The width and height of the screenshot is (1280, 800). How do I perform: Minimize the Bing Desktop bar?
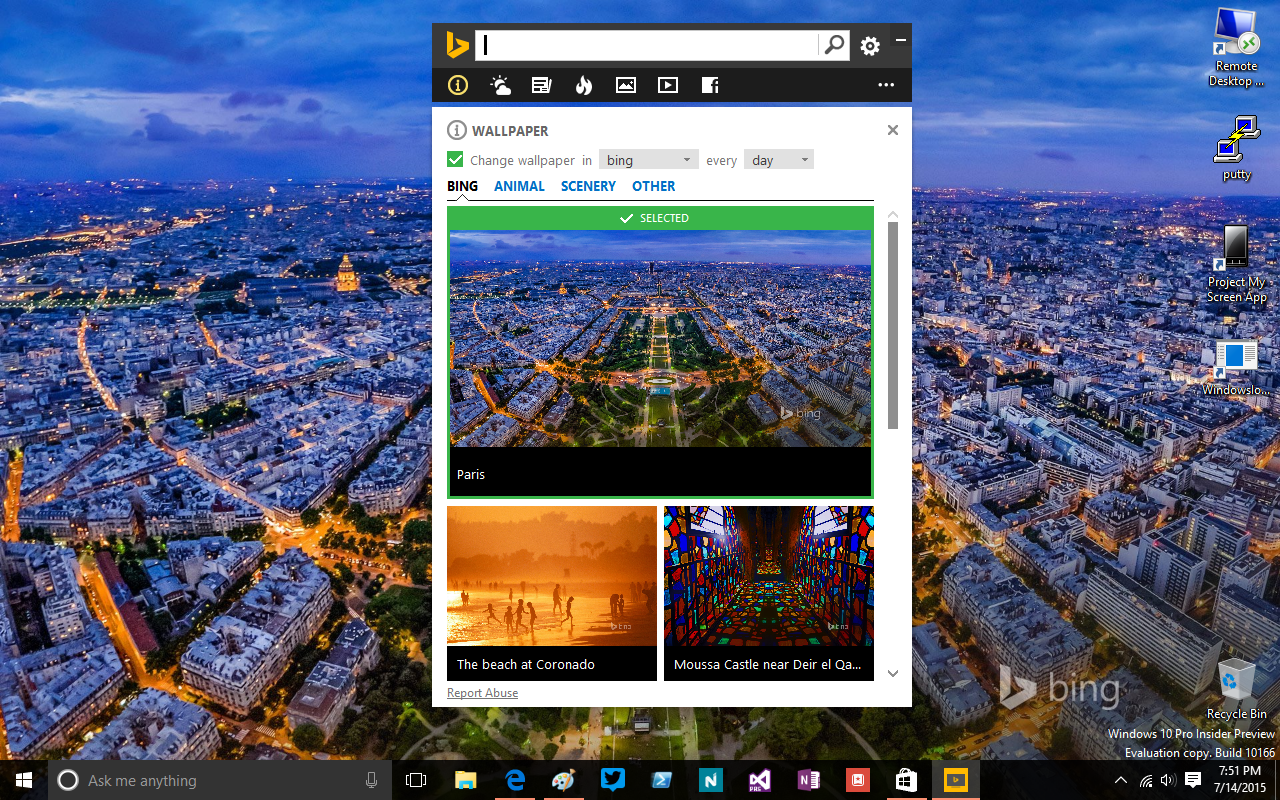(x=900, y=40)
